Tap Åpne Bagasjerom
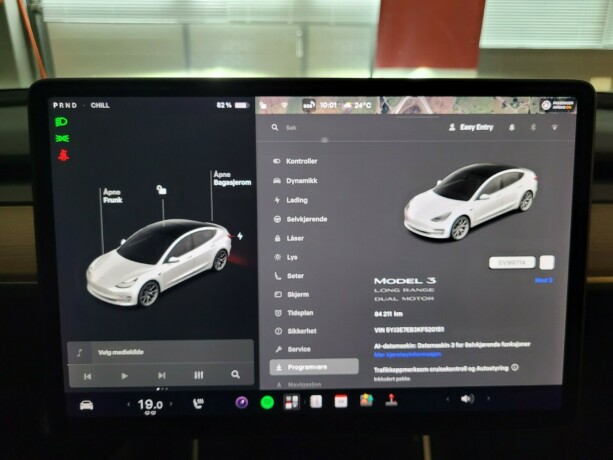This screenshot has height=460, width=613. (232, 179)
